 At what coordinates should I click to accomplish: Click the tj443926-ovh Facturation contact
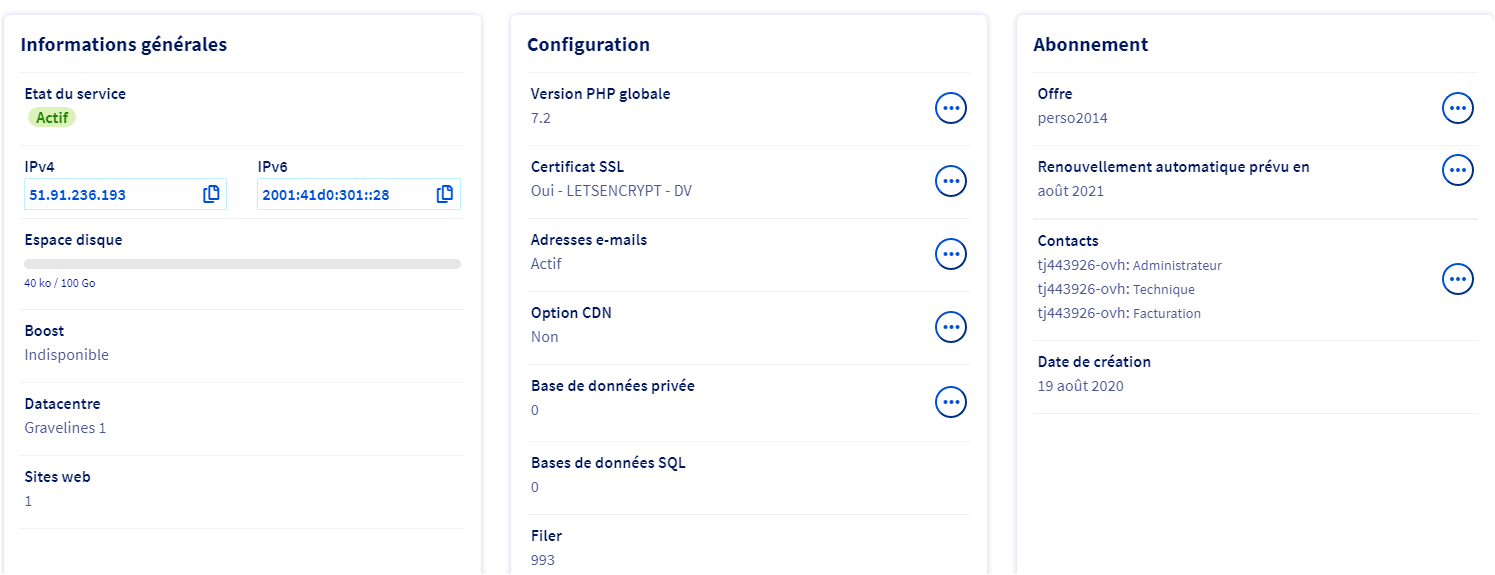1119,314
